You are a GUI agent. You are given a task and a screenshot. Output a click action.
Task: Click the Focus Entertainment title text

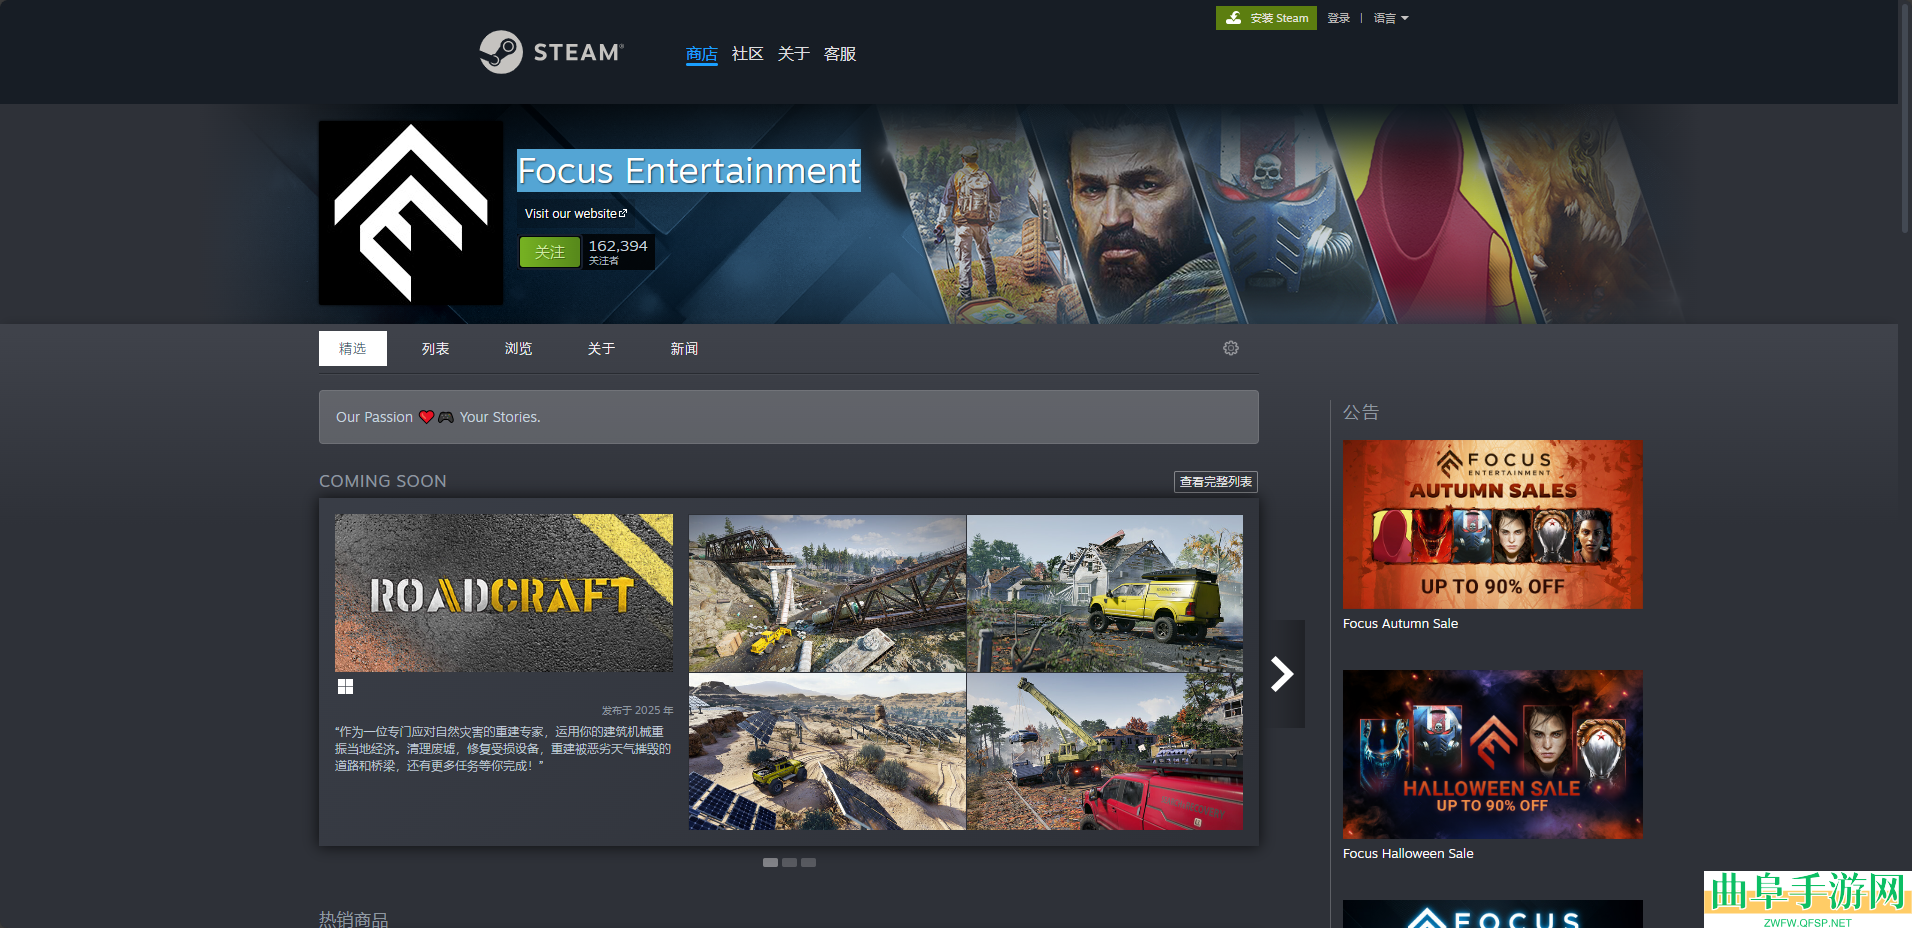689,171
